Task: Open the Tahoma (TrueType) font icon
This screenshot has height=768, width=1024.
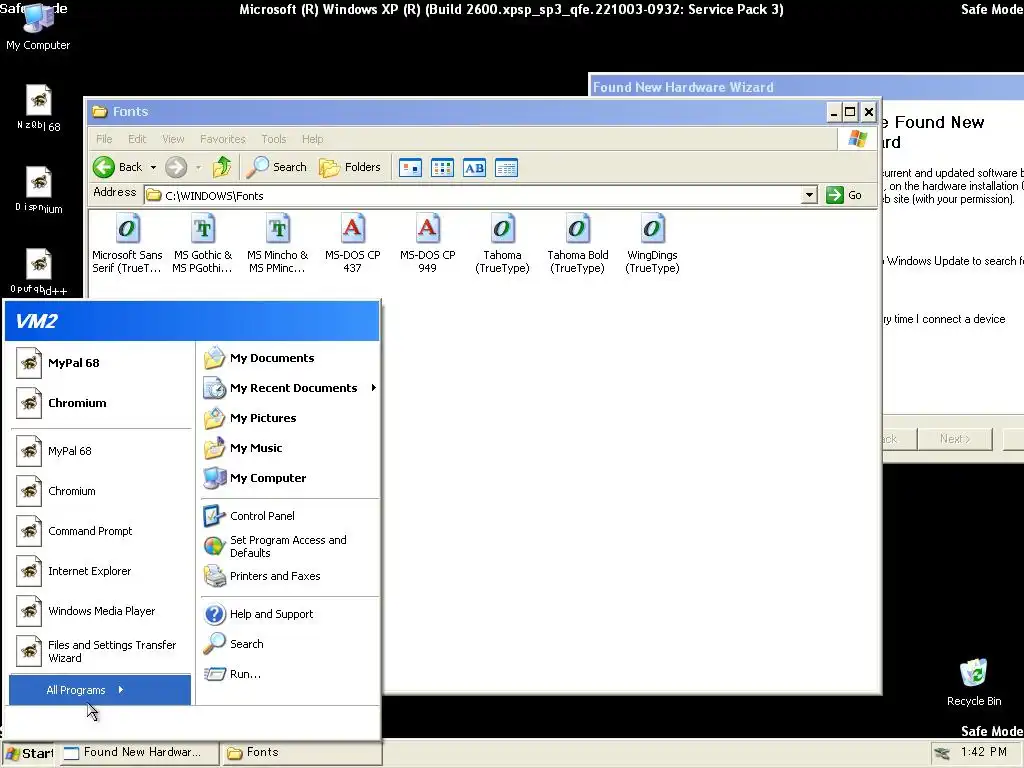Action: coord(502,244)
